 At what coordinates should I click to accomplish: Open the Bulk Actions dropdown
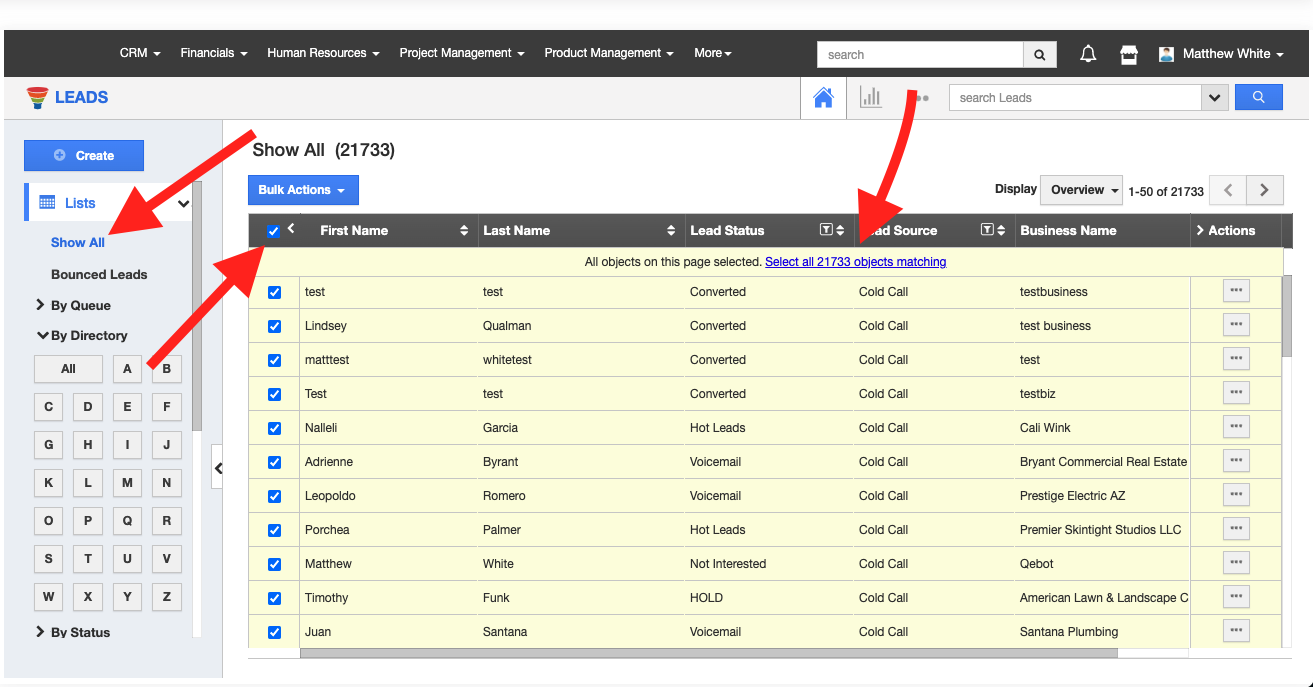(x=302, y=190)
